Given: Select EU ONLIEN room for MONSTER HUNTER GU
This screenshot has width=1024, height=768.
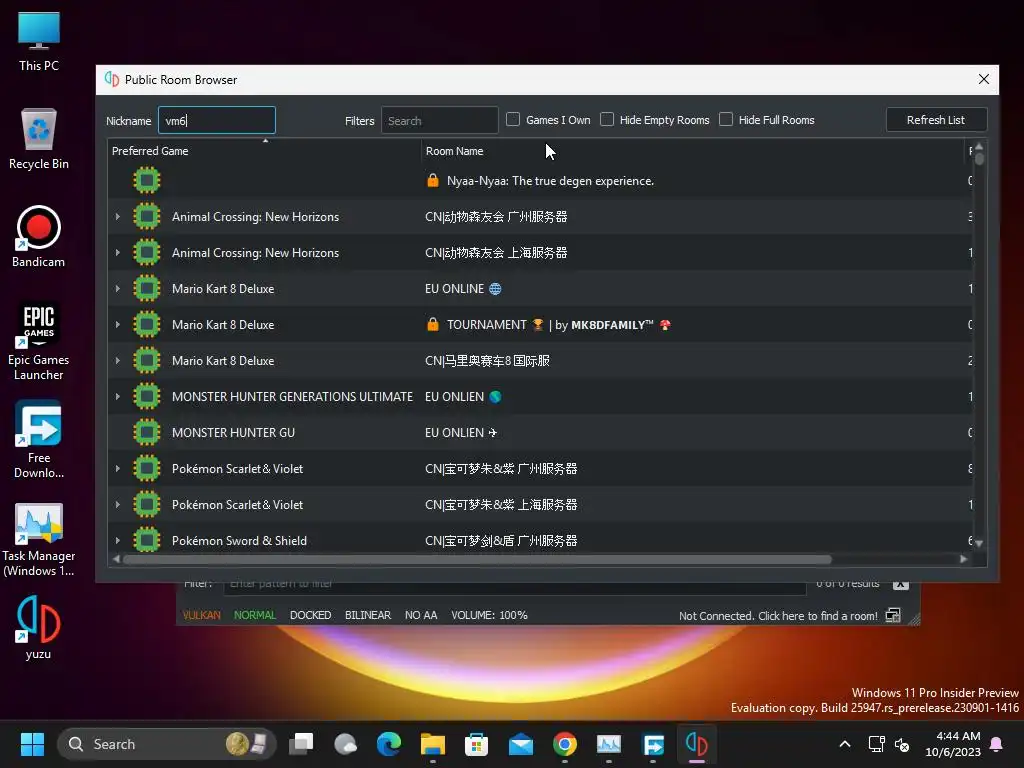Looking at the screenshot, I should pyautogui.click(x=461, y=432).
